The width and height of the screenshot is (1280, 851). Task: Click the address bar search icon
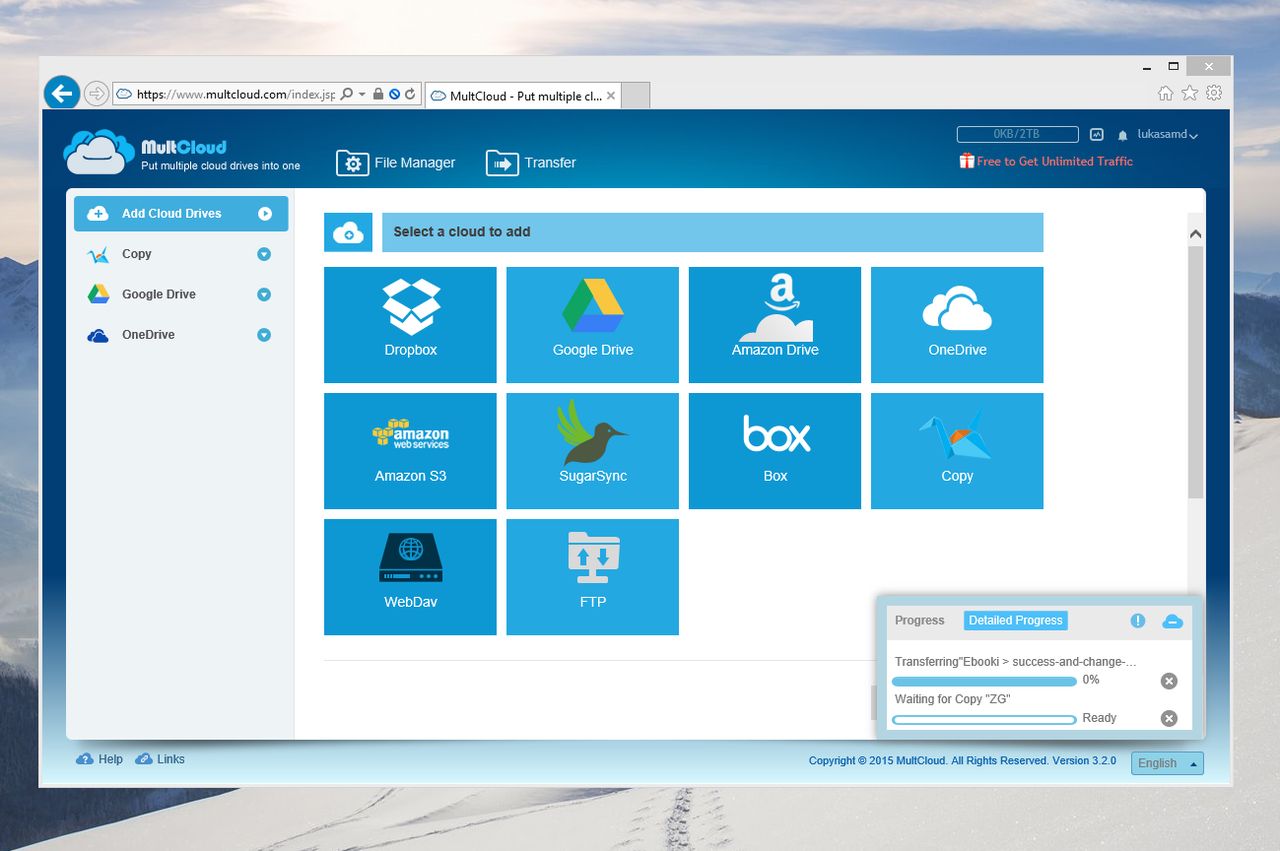tap(346, 94)
